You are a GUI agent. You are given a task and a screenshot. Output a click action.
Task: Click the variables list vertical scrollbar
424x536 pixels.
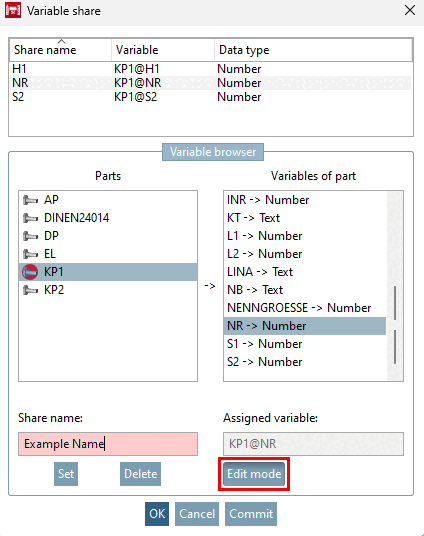click(x=395, y=286)
